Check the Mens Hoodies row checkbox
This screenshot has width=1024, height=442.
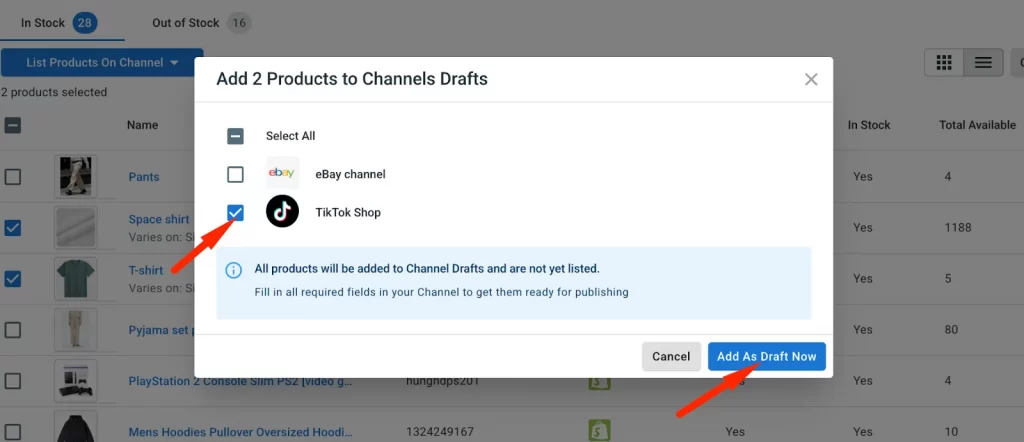[x=13, y=432]
